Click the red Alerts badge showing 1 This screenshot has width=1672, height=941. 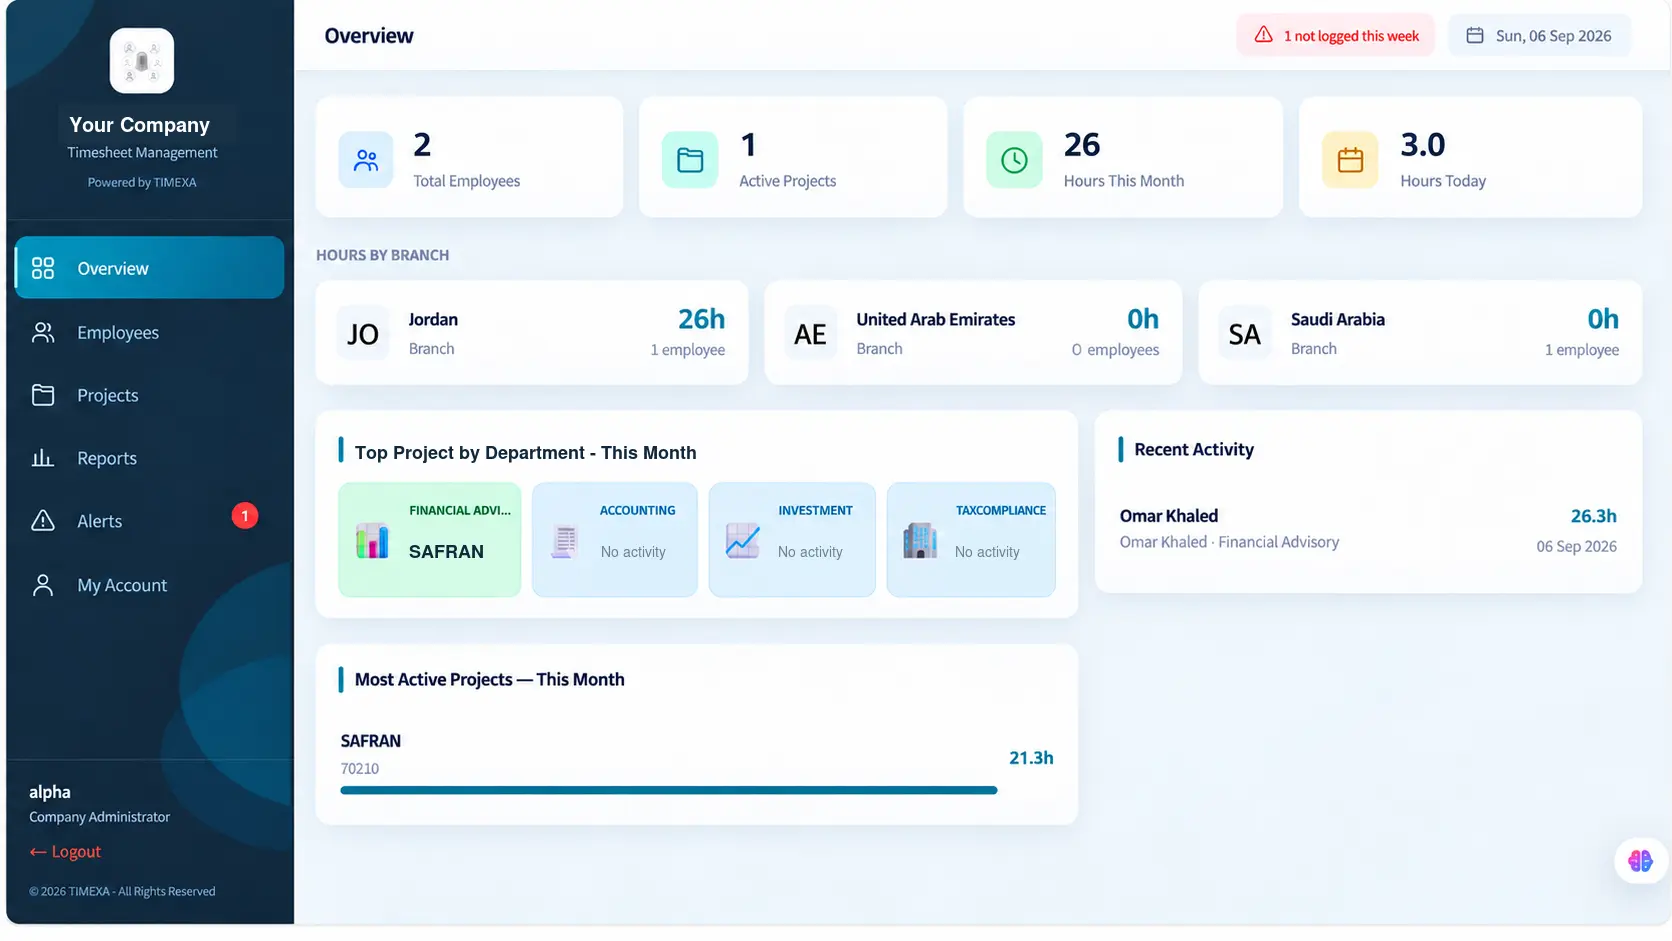click(x=245, y=516)
